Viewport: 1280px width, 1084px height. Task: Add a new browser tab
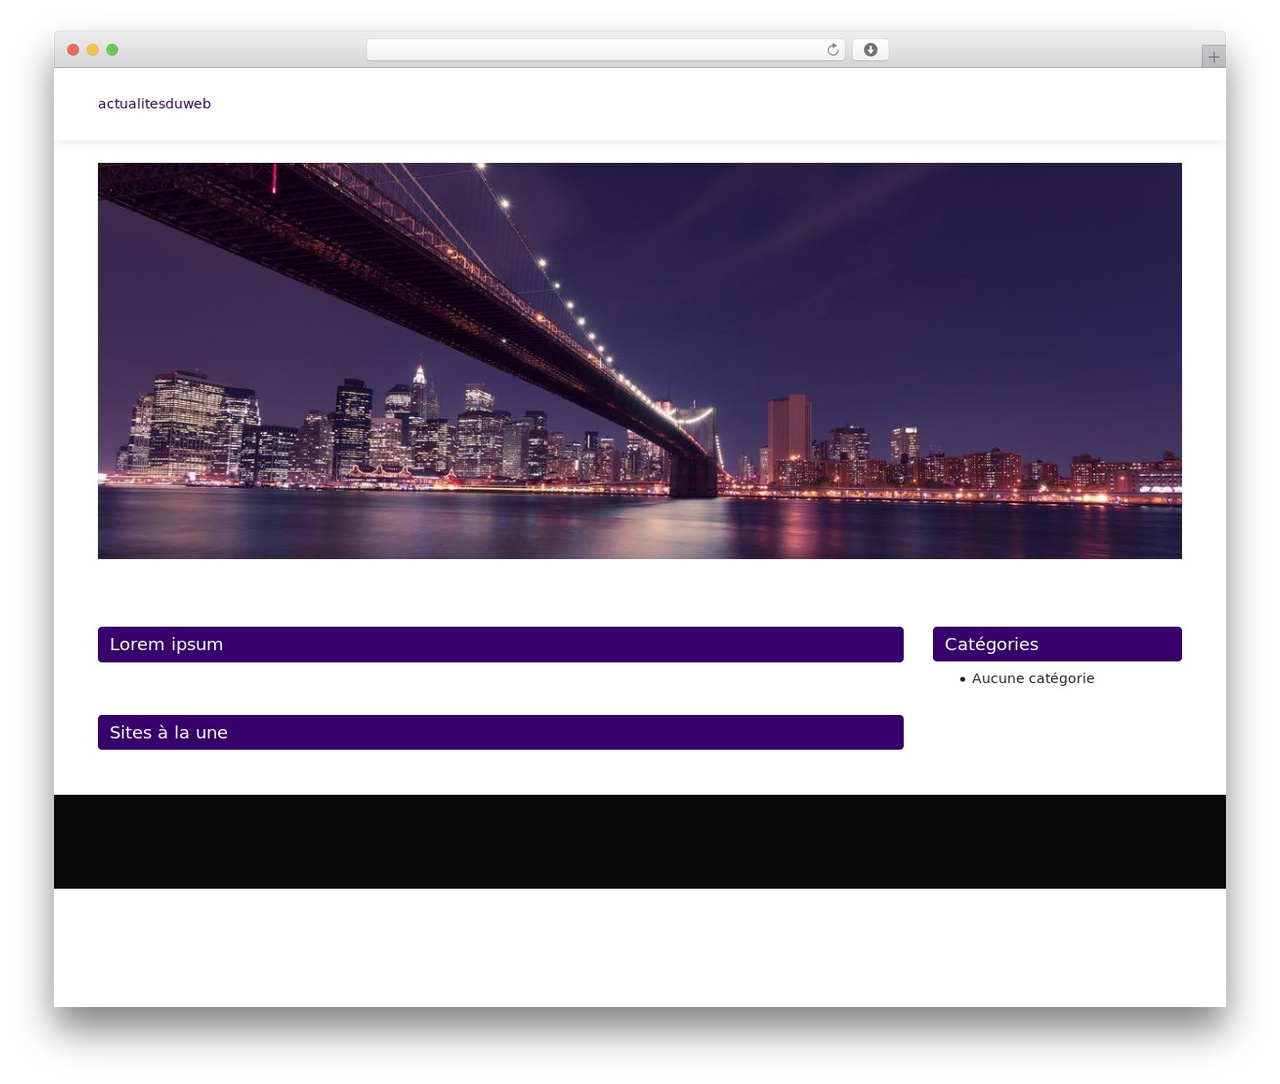tap(1213, 57)
